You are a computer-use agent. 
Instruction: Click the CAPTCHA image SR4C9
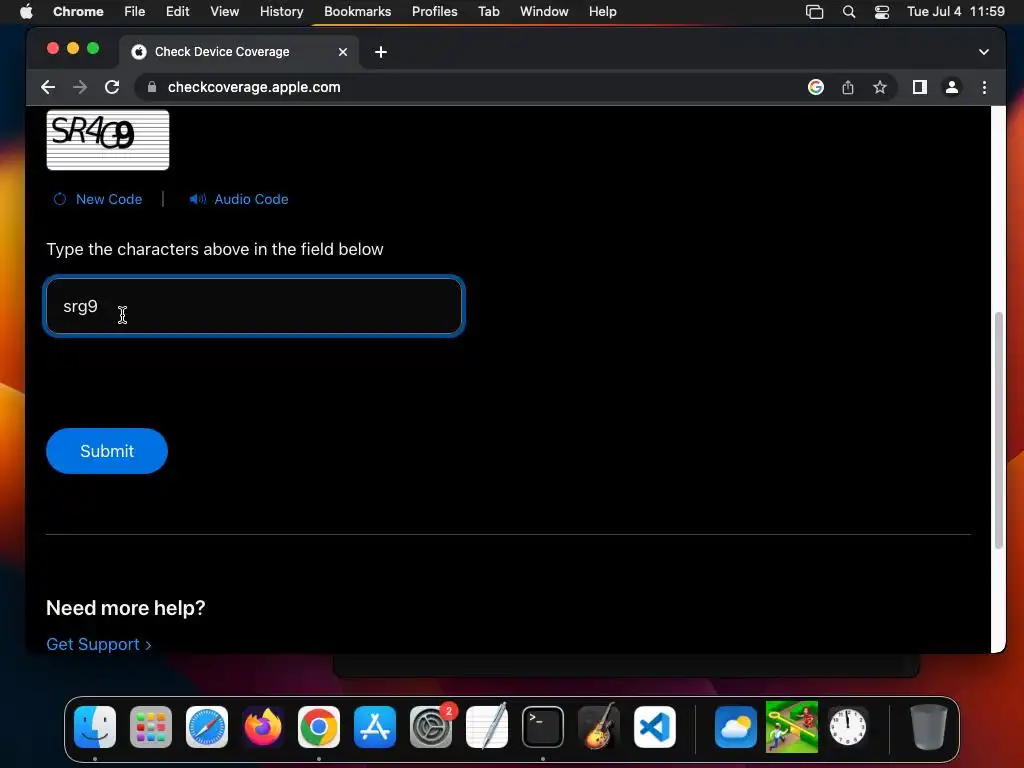click(x=108, y=140)
